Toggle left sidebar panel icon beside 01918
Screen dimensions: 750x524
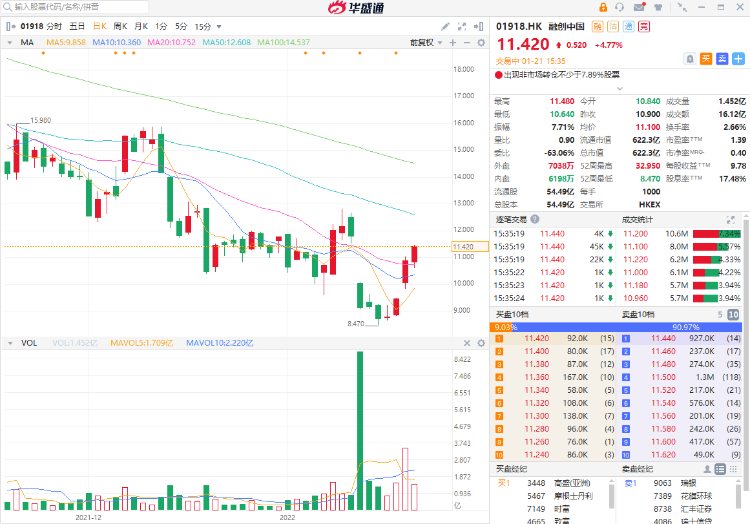coord(11,26)
